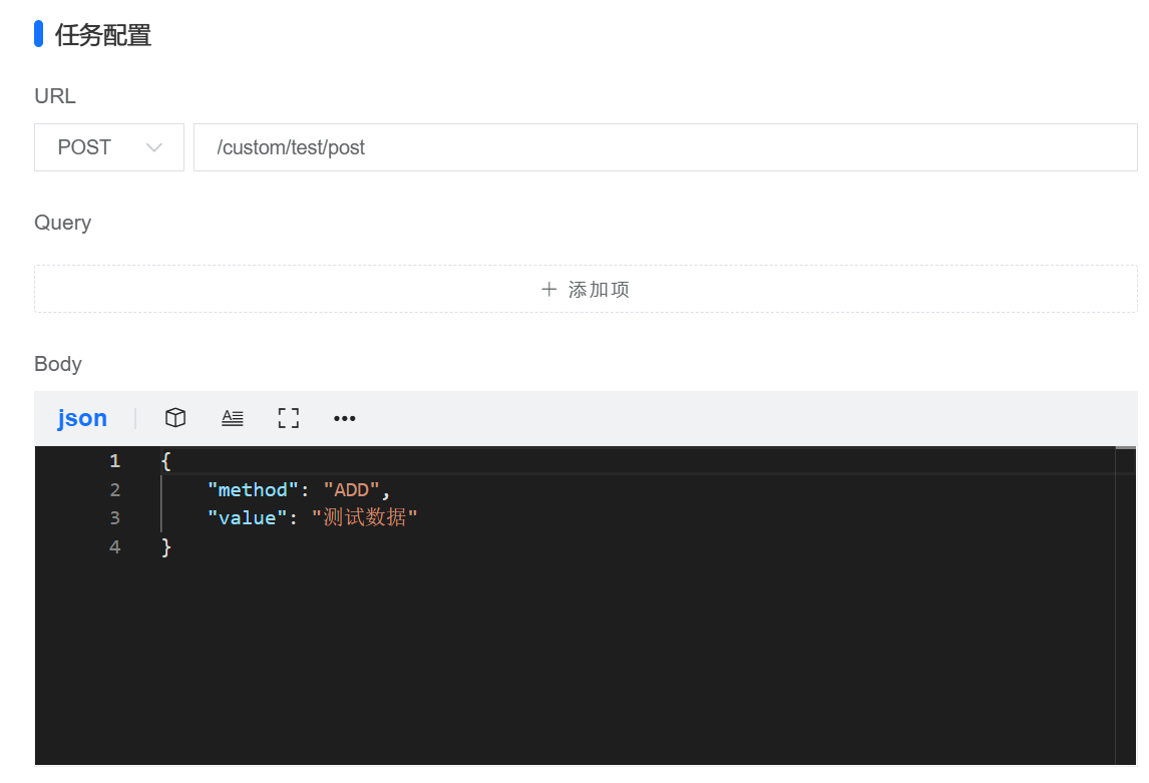Click the "ADD" string value
The width and height of the screenshot is (1149, 783).
351,490
